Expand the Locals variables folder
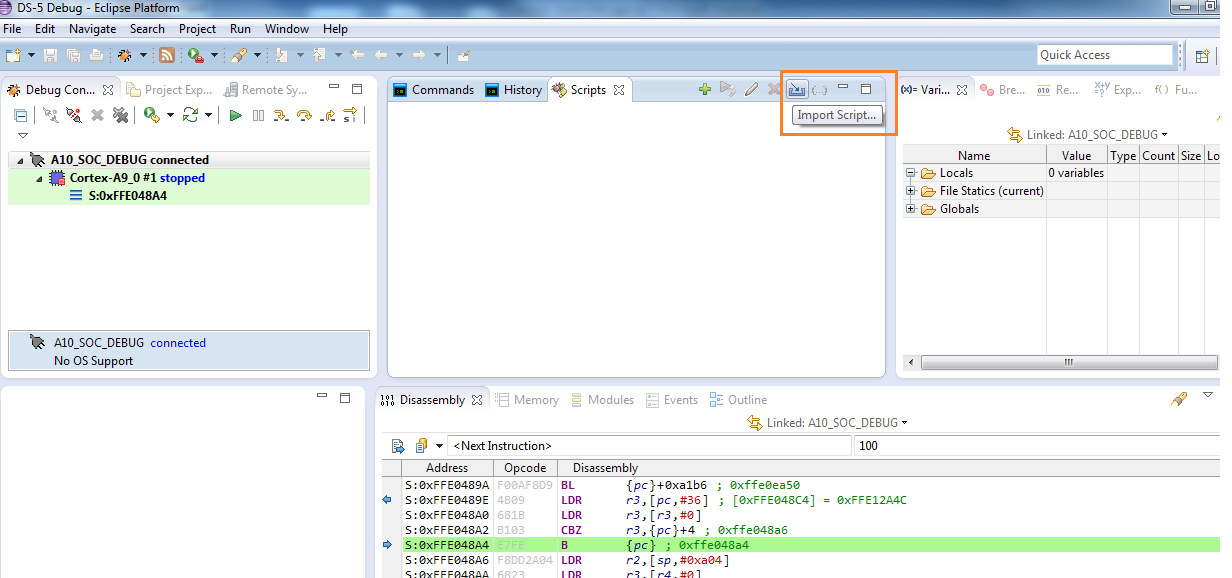This screenshot has height=578, width=1232. click(x=911, y=173)
